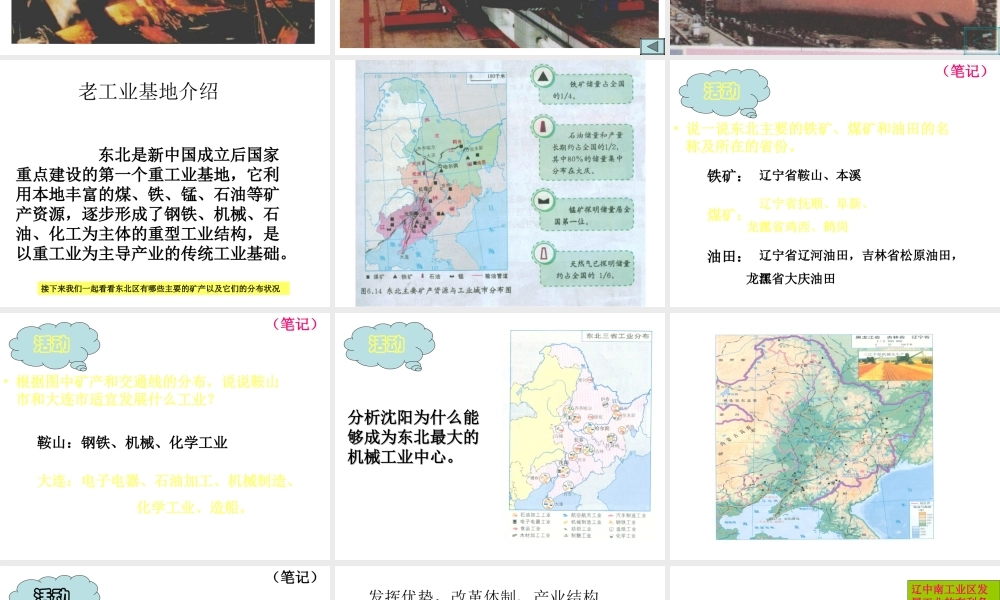Open the 发挥优势、改革体制 slide at the bottom
Screen dimensions: 1000x600
(500, 583)
